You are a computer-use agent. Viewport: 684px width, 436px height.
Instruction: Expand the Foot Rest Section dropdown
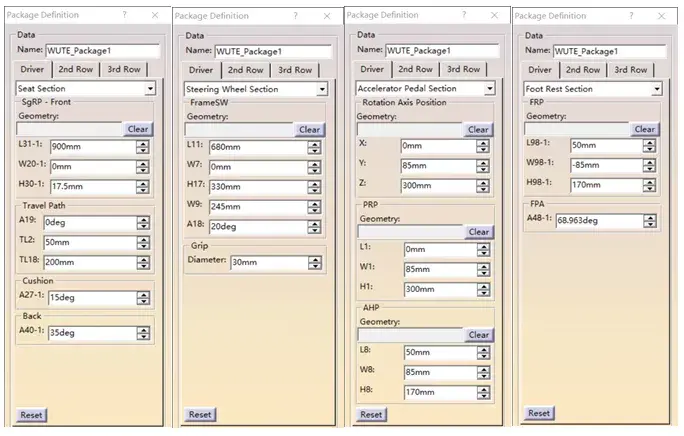point(656,89)
